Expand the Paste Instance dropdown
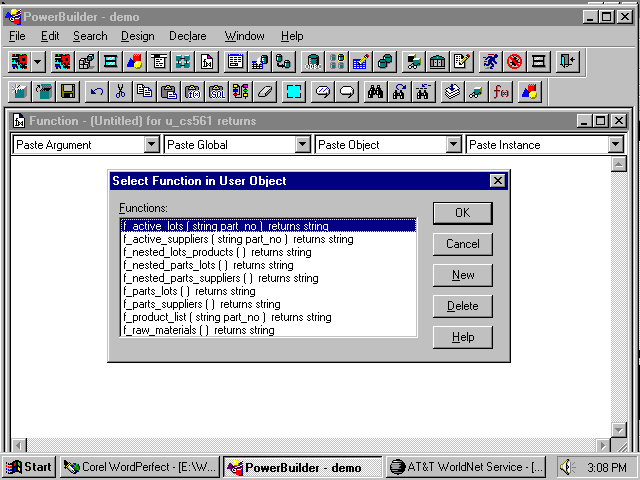Image resolution: width=640 pixels, height=480 pixels. [x=616, y=144]
